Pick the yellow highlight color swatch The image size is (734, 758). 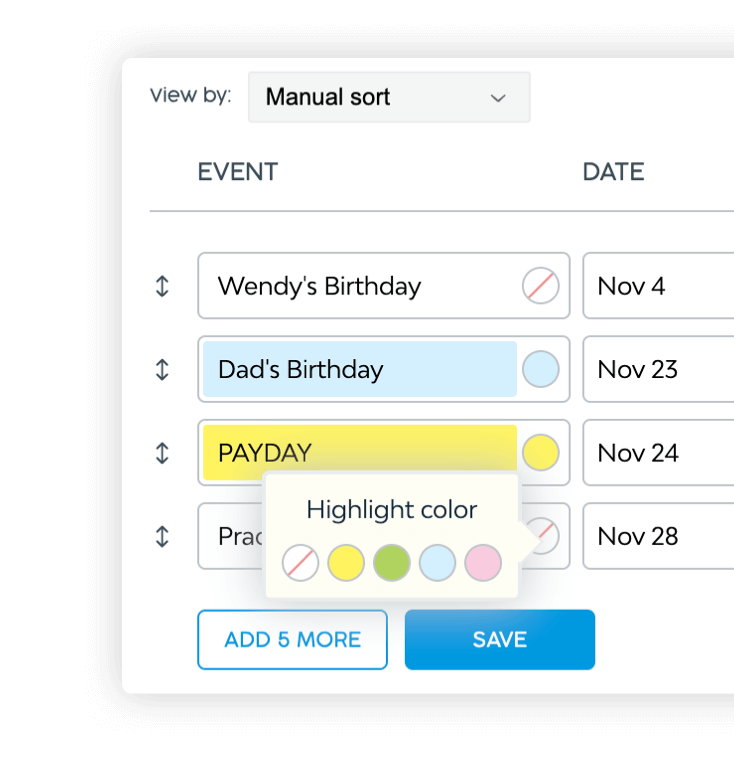(346, 563)
